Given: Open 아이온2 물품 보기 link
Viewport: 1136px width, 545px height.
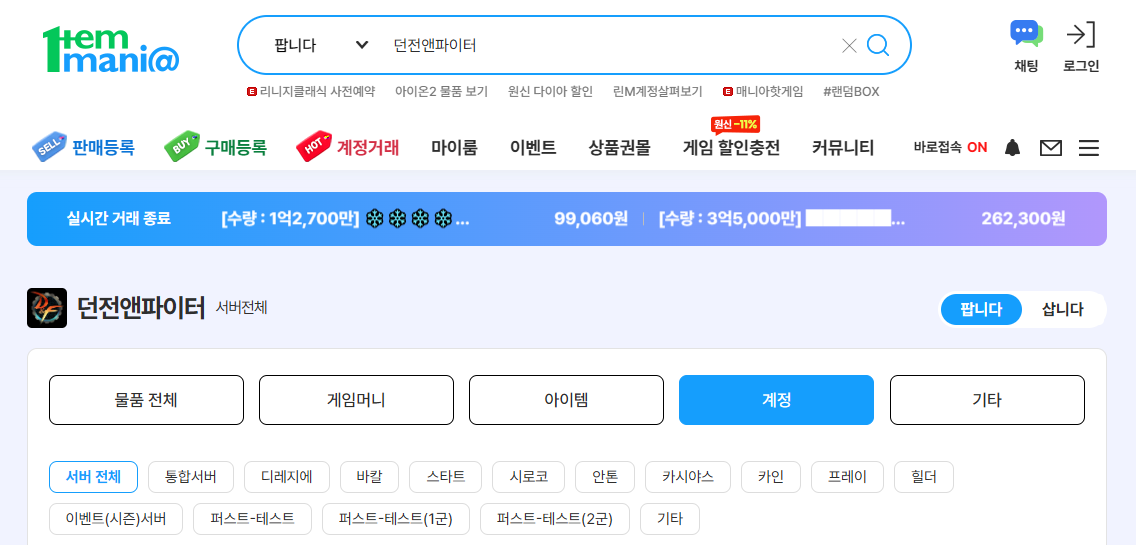Looking at the screenshot, I should [x=441, y=92].
